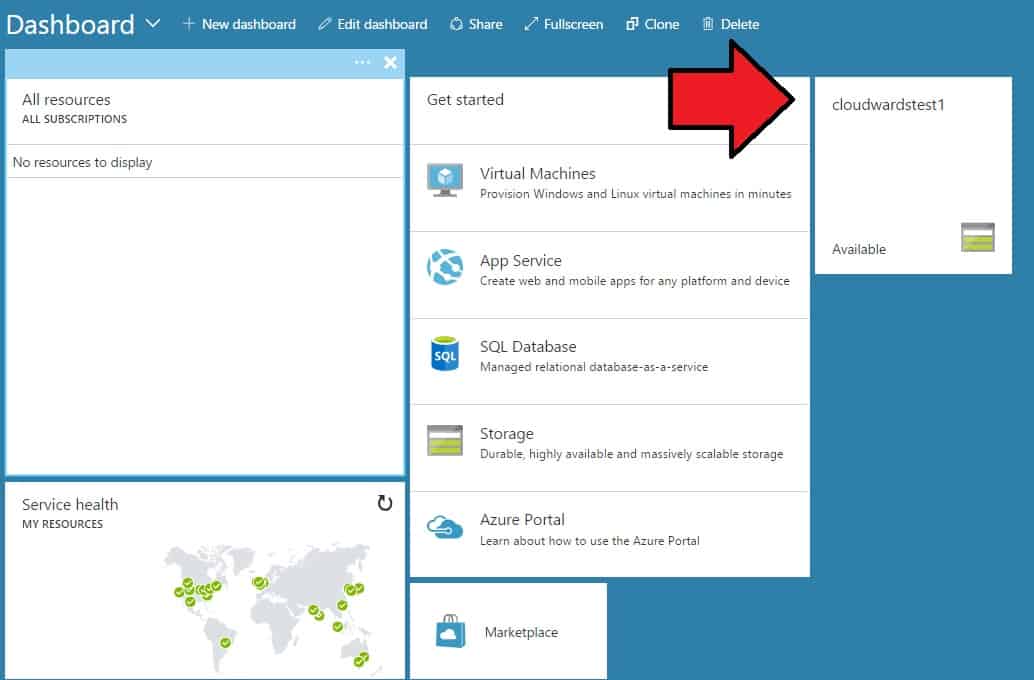The height and width of the screenshot is (680, 1034).
Task: Click 'Durable, highly available' storage description
Action: 631,454
